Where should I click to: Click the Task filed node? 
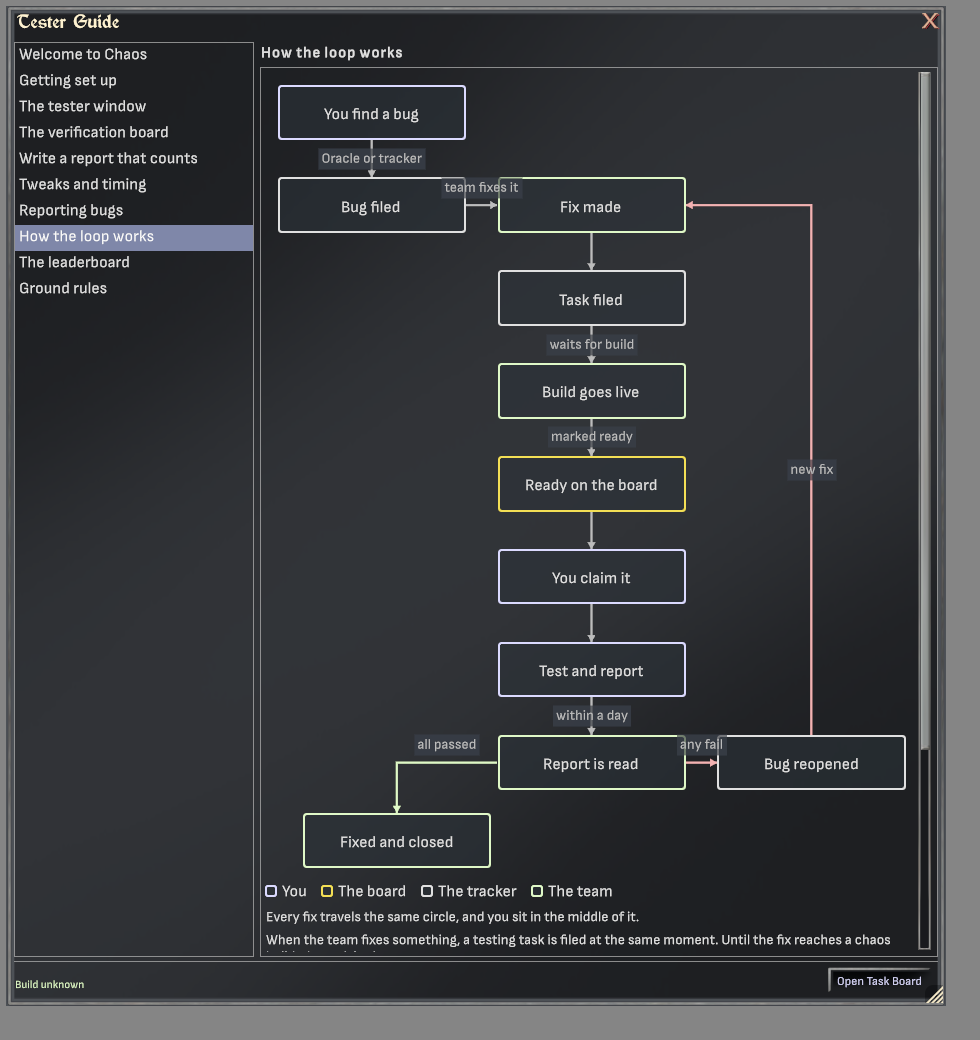(592, 298)
